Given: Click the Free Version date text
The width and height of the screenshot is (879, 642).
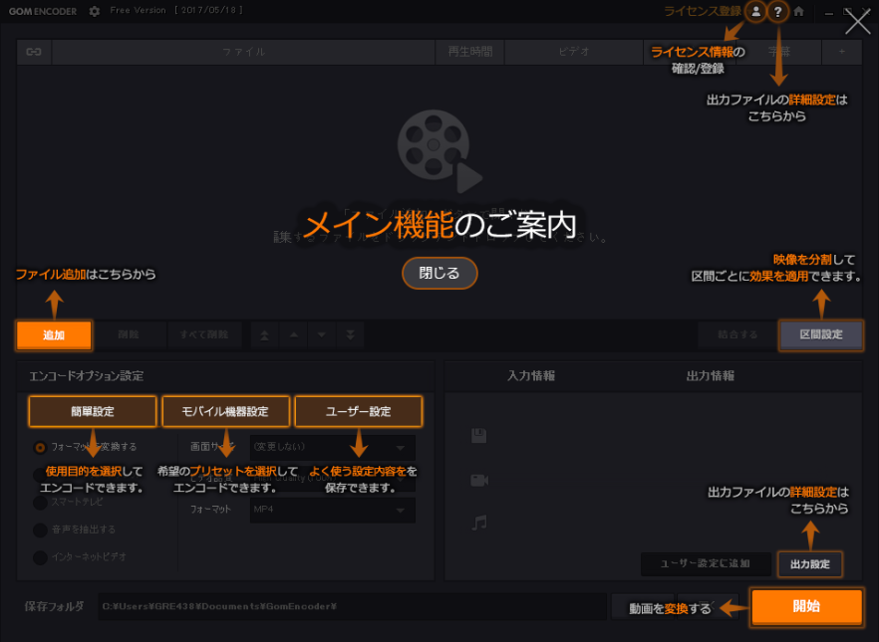Looking at the screenshot, I should click(x=177, y=11).
